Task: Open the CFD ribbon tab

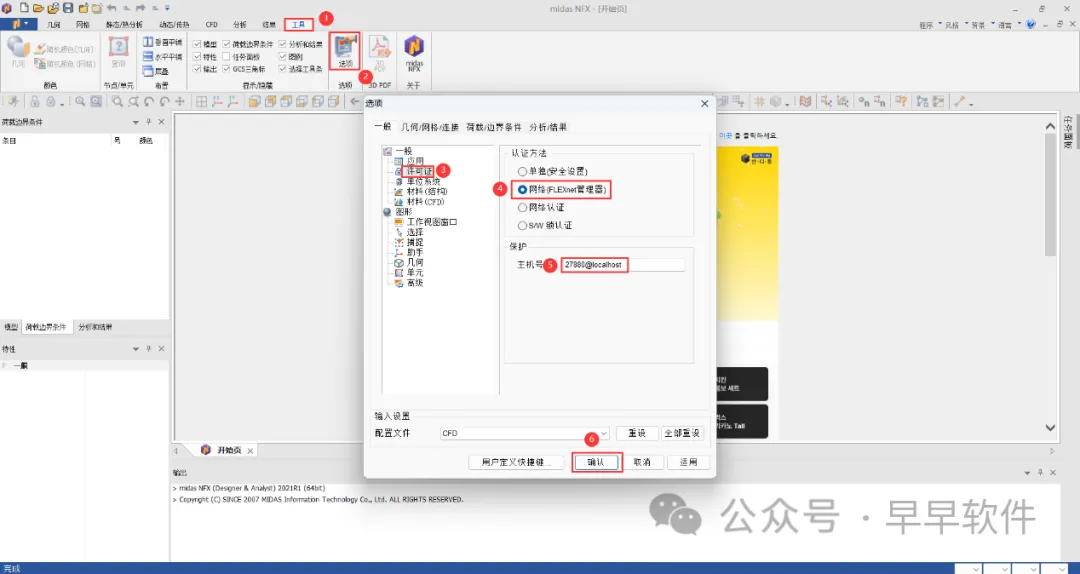Action: 211,25
